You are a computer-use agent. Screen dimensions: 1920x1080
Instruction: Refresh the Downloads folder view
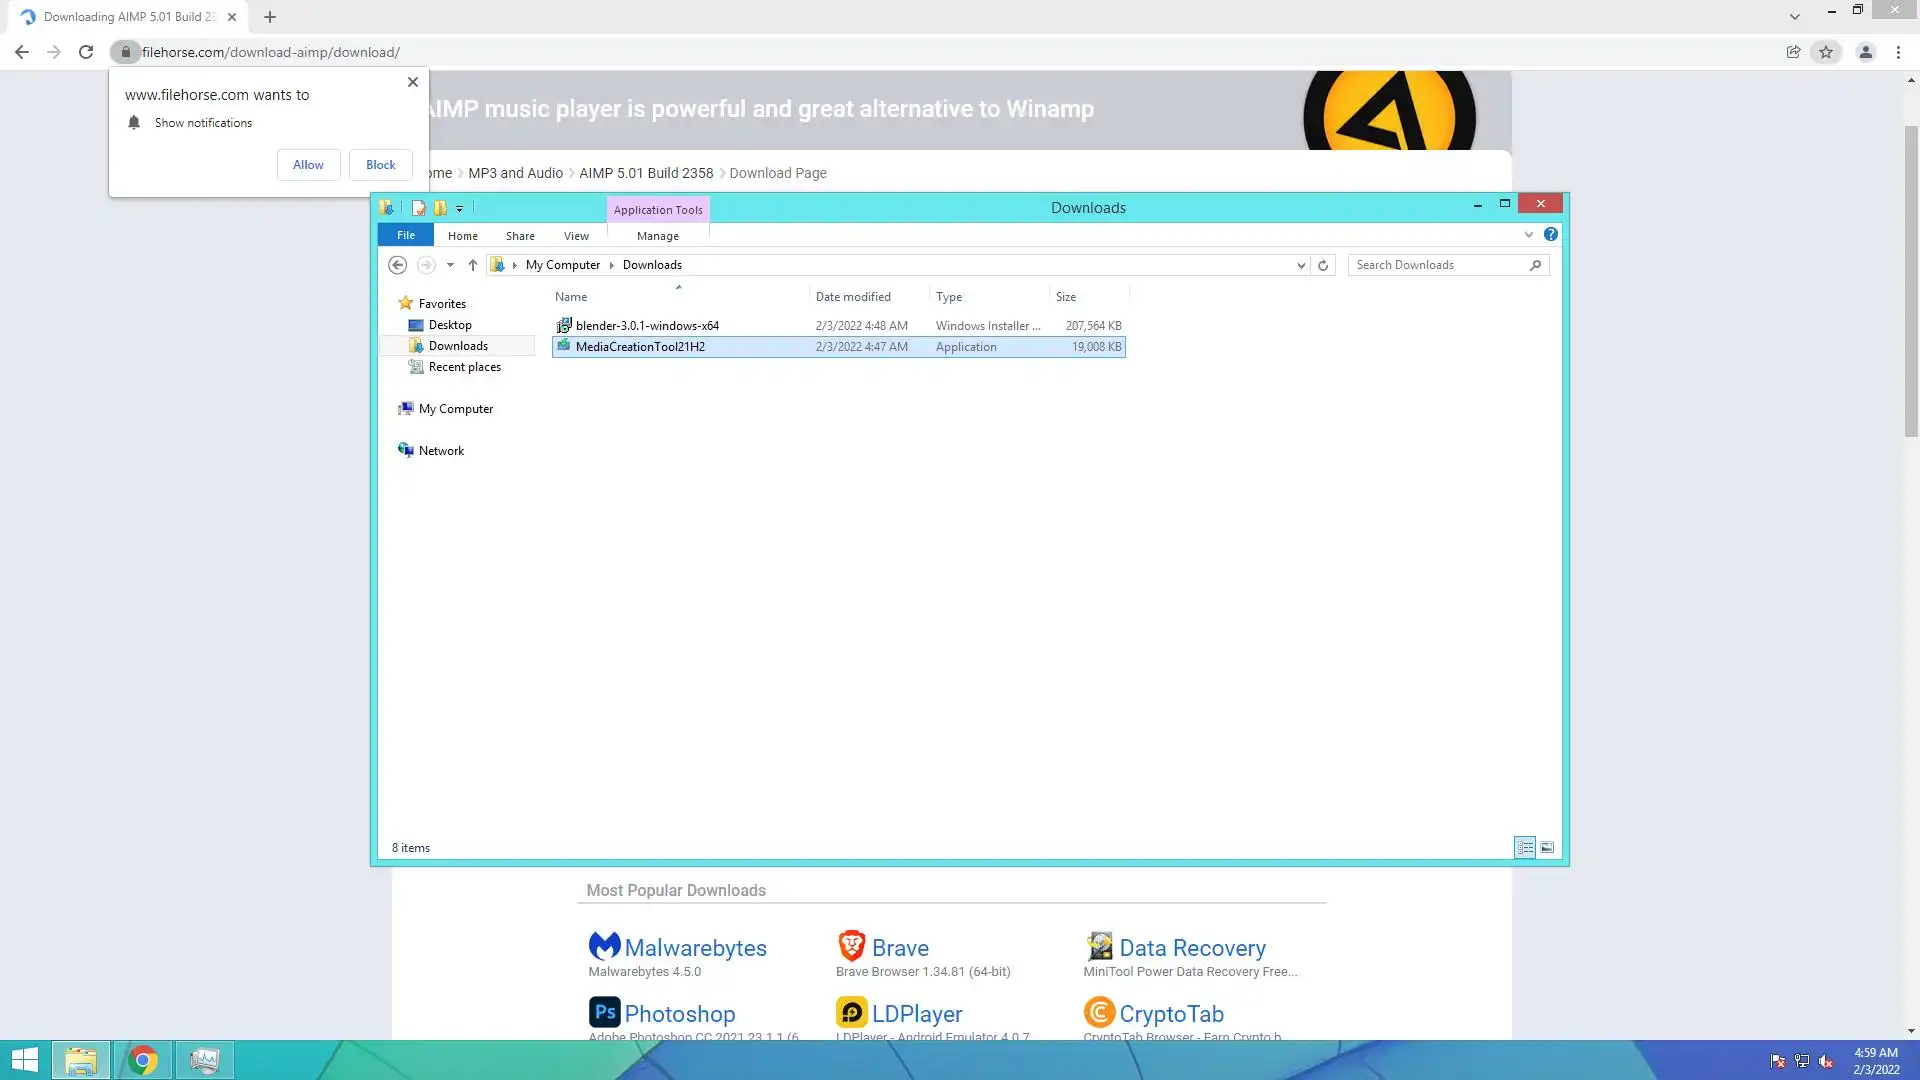click(1323, 265)
